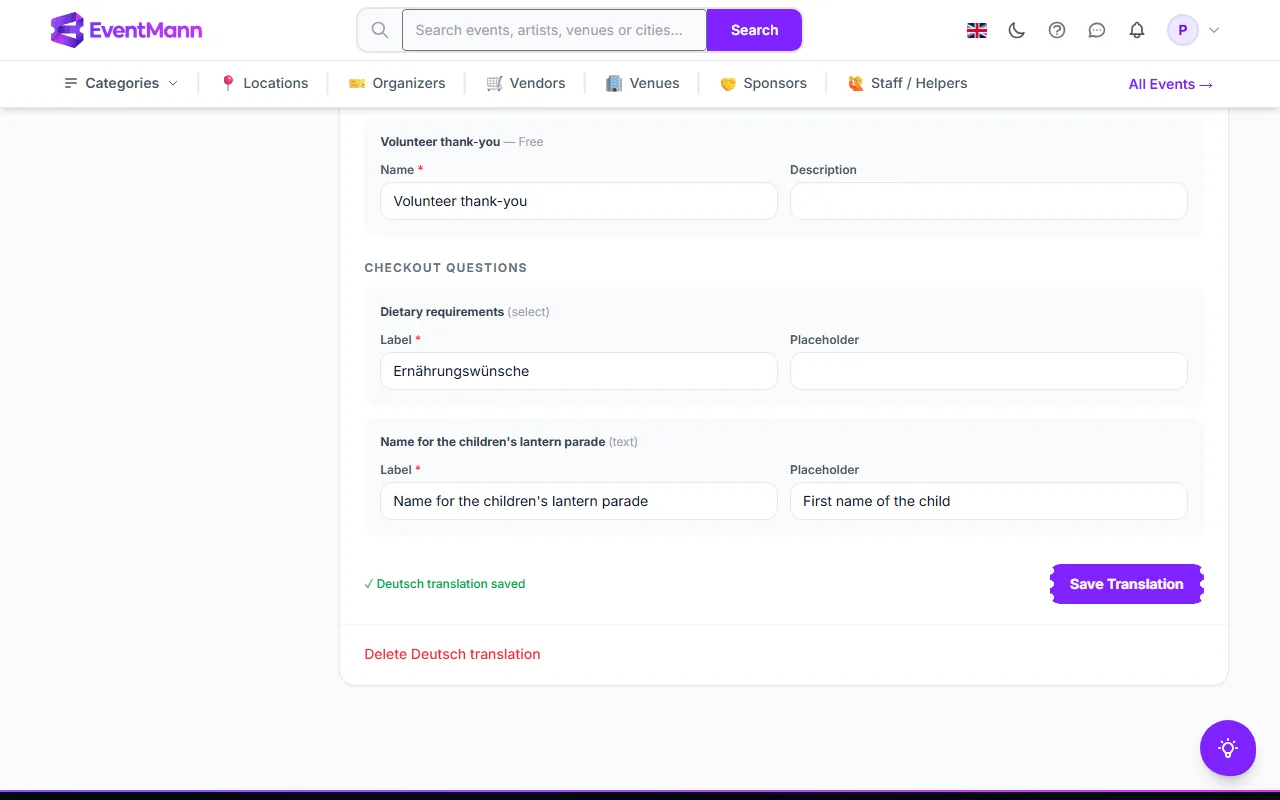Open the All Events link

click(x=1171, y=84)
